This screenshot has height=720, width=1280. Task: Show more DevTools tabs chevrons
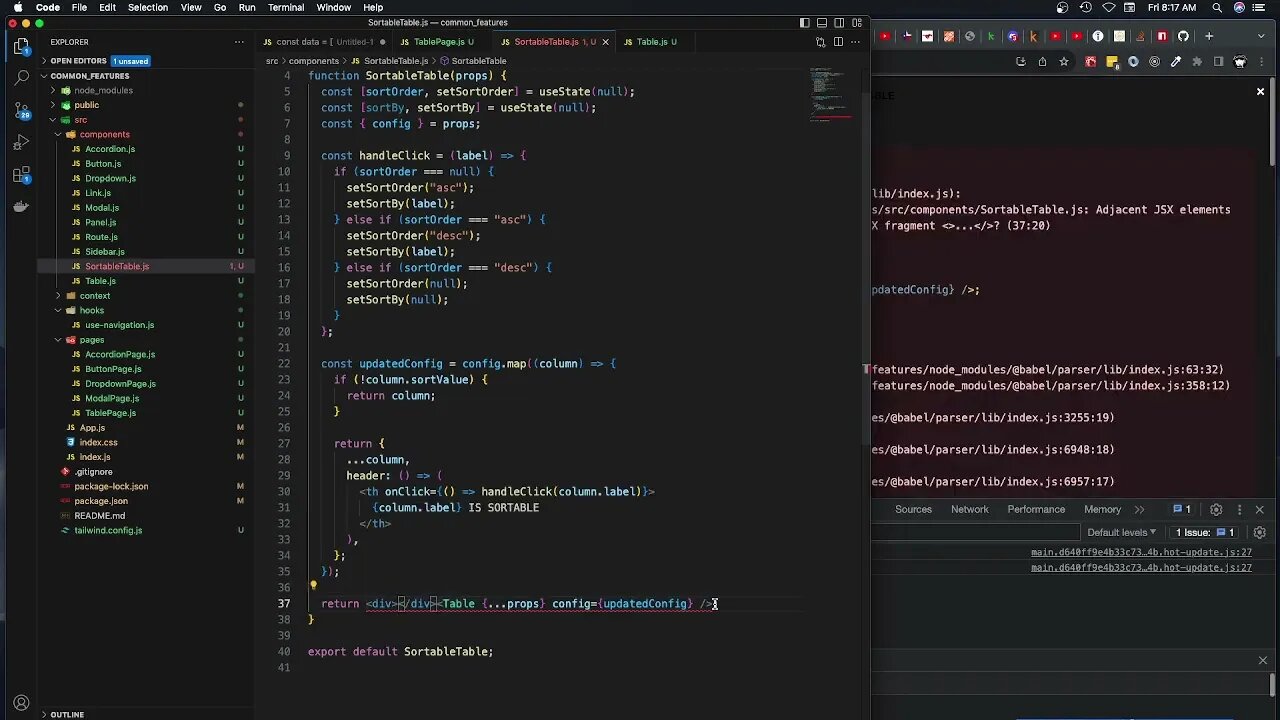click(x=1139, y=509)
